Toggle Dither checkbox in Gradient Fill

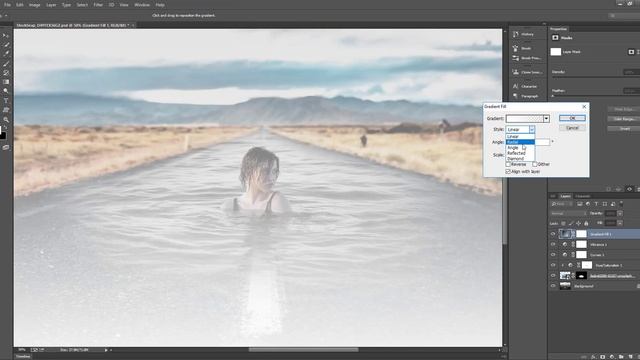535,164
